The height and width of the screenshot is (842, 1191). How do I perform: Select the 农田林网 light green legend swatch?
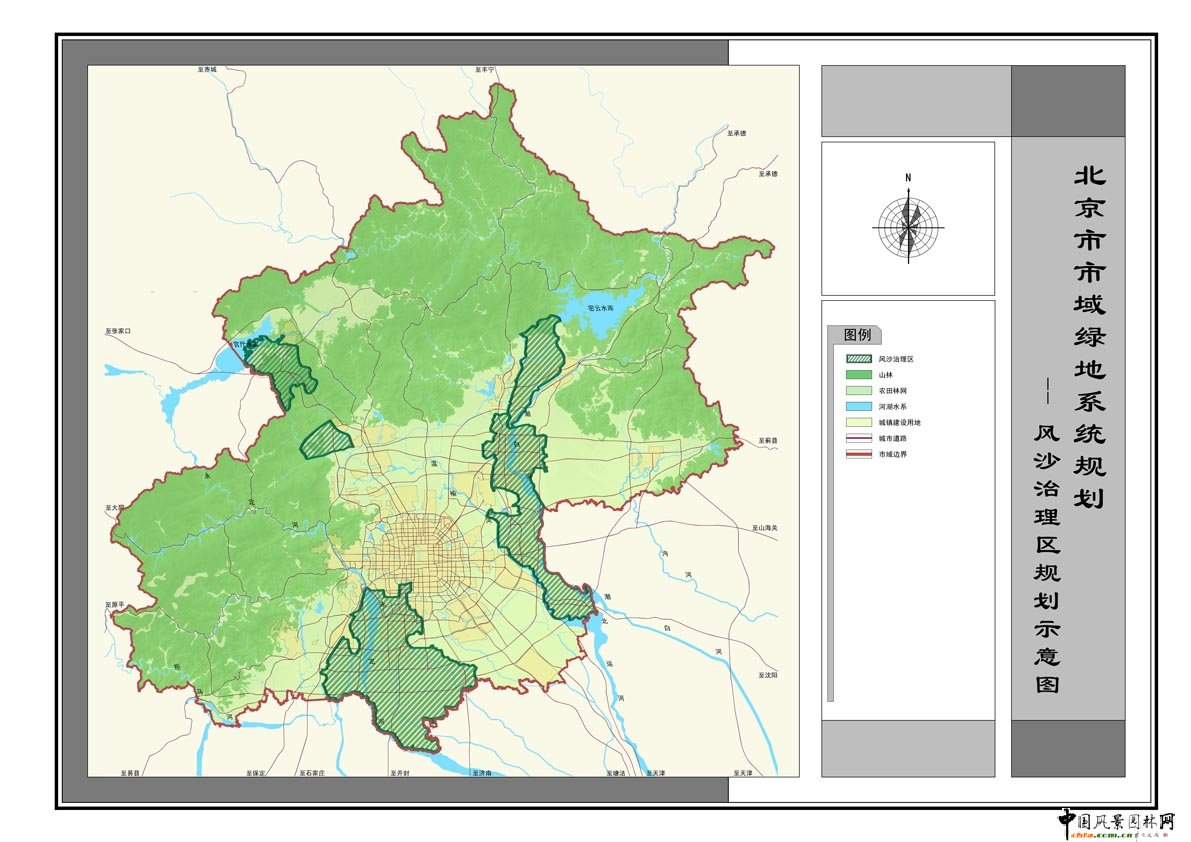tap(859, 391)
